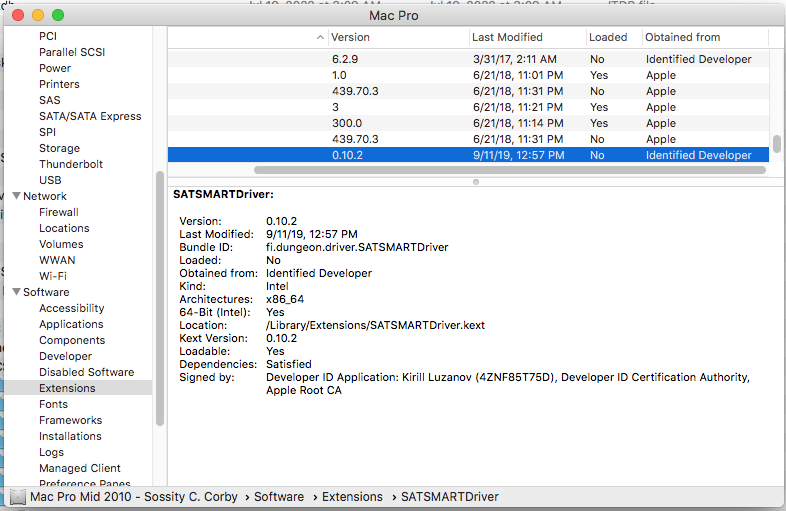Open Managed Client under Software

[x=80, y=468]
